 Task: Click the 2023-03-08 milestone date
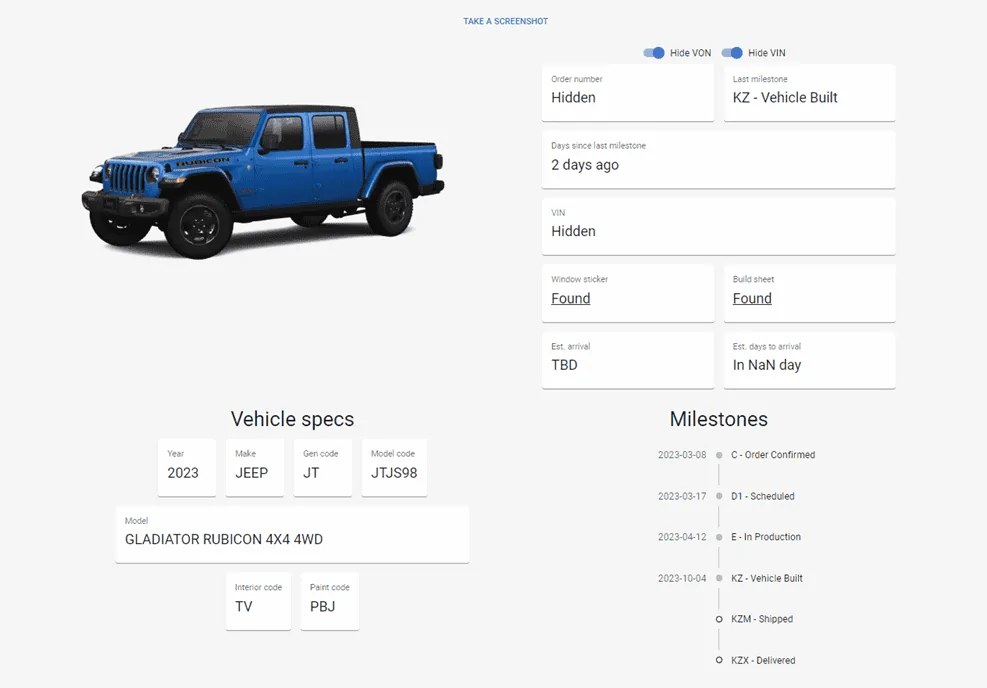point(682,455)
